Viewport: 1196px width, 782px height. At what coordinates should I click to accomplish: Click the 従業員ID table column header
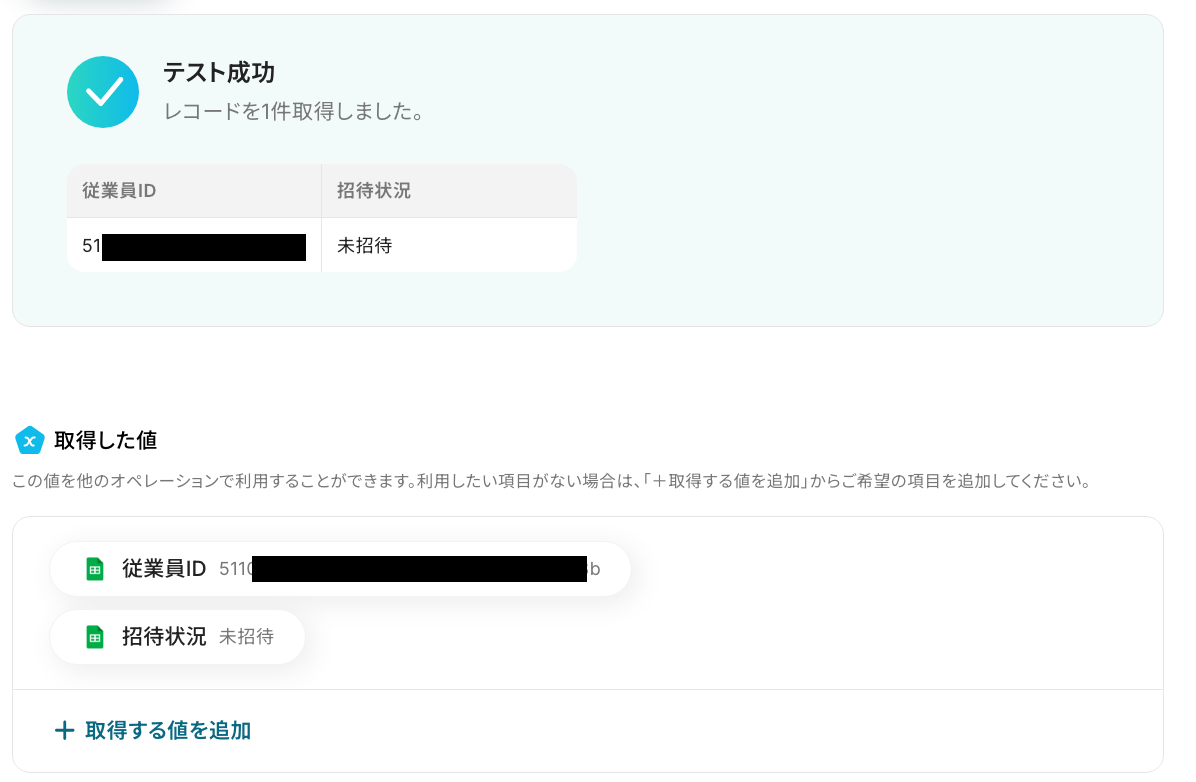[x=195, y=191]
